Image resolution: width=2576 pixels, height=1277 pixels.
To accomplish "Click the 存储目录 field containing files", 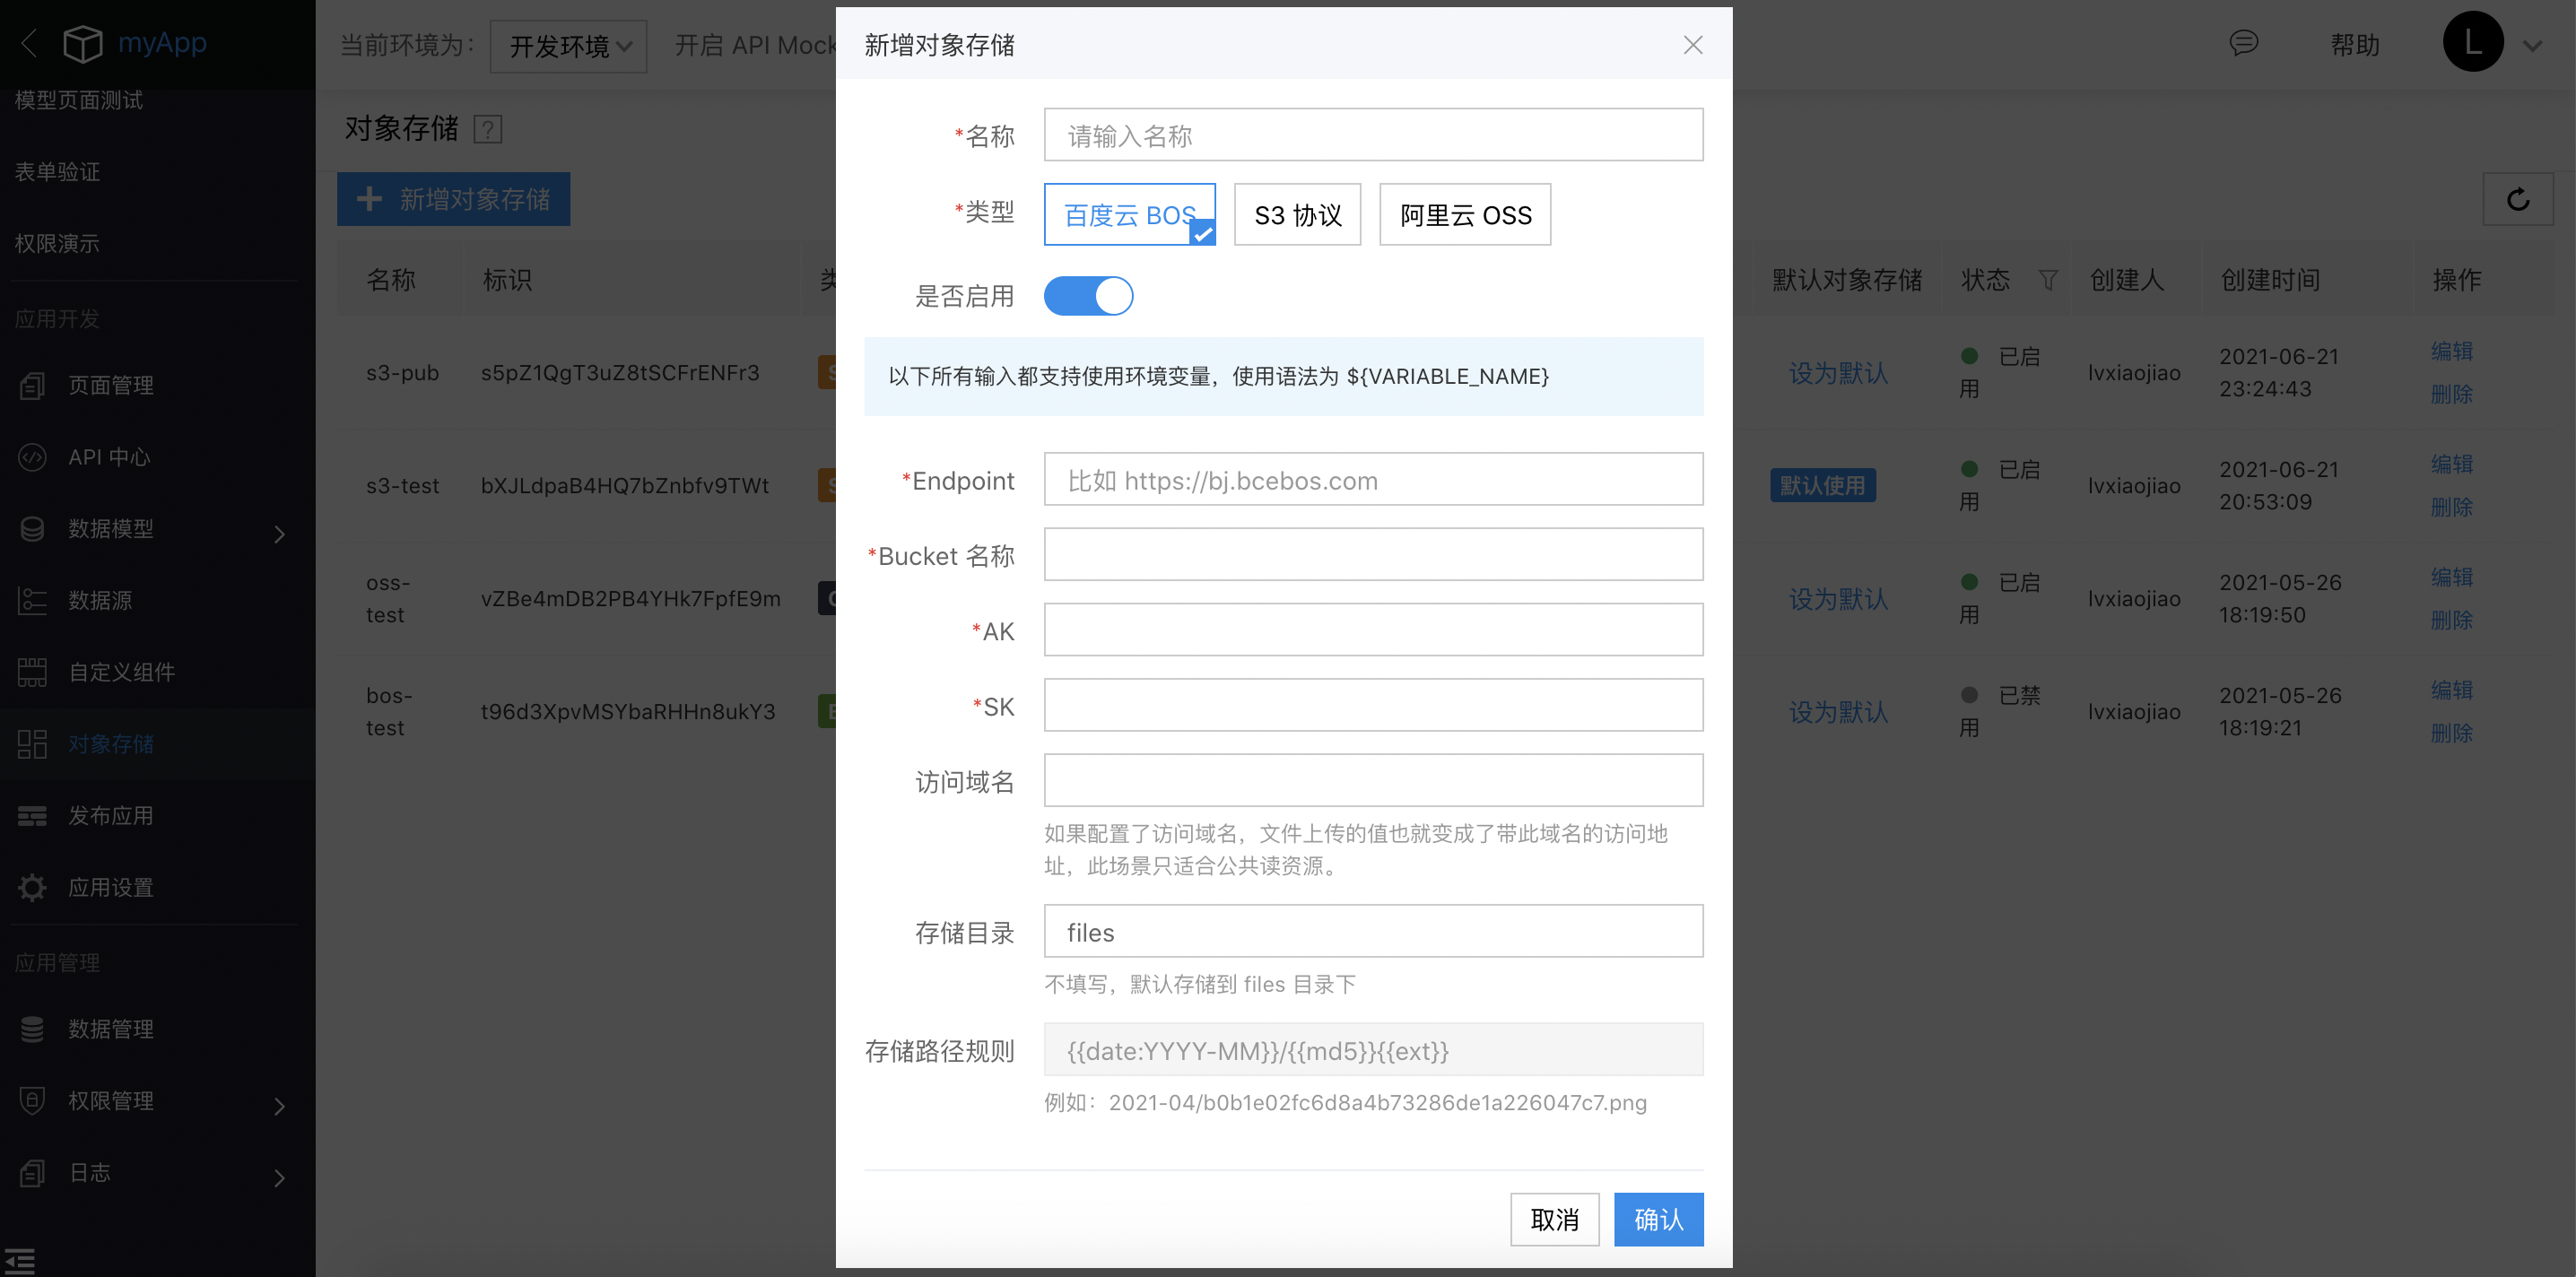I will click(1373, 931).
